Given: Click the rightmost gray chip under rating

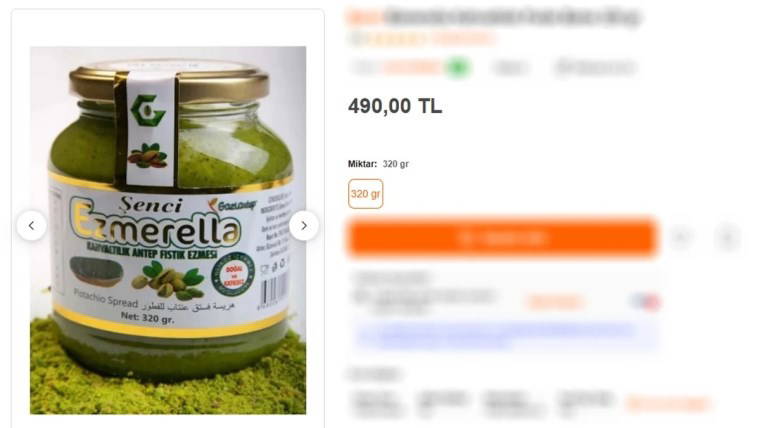Looking at the screenshot, I should (595, 68).
